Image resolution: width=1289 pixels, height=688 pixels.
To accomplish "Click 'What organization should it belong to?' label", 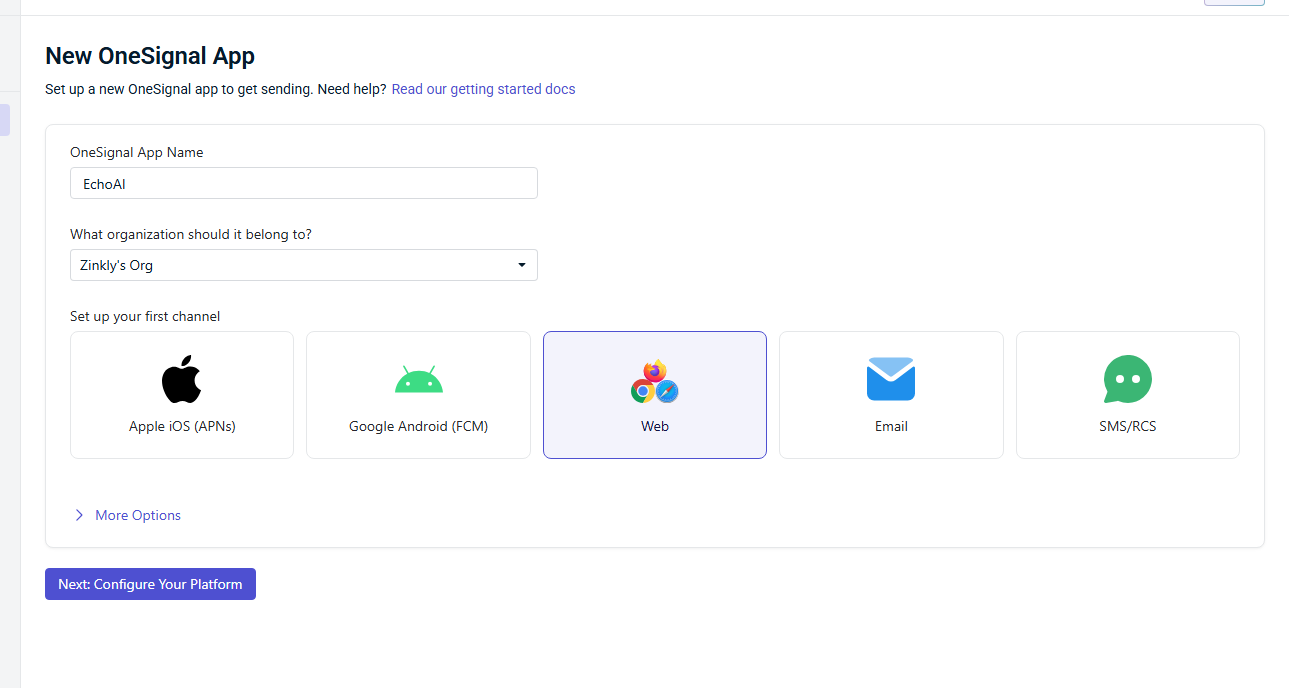I will (191, 234).
